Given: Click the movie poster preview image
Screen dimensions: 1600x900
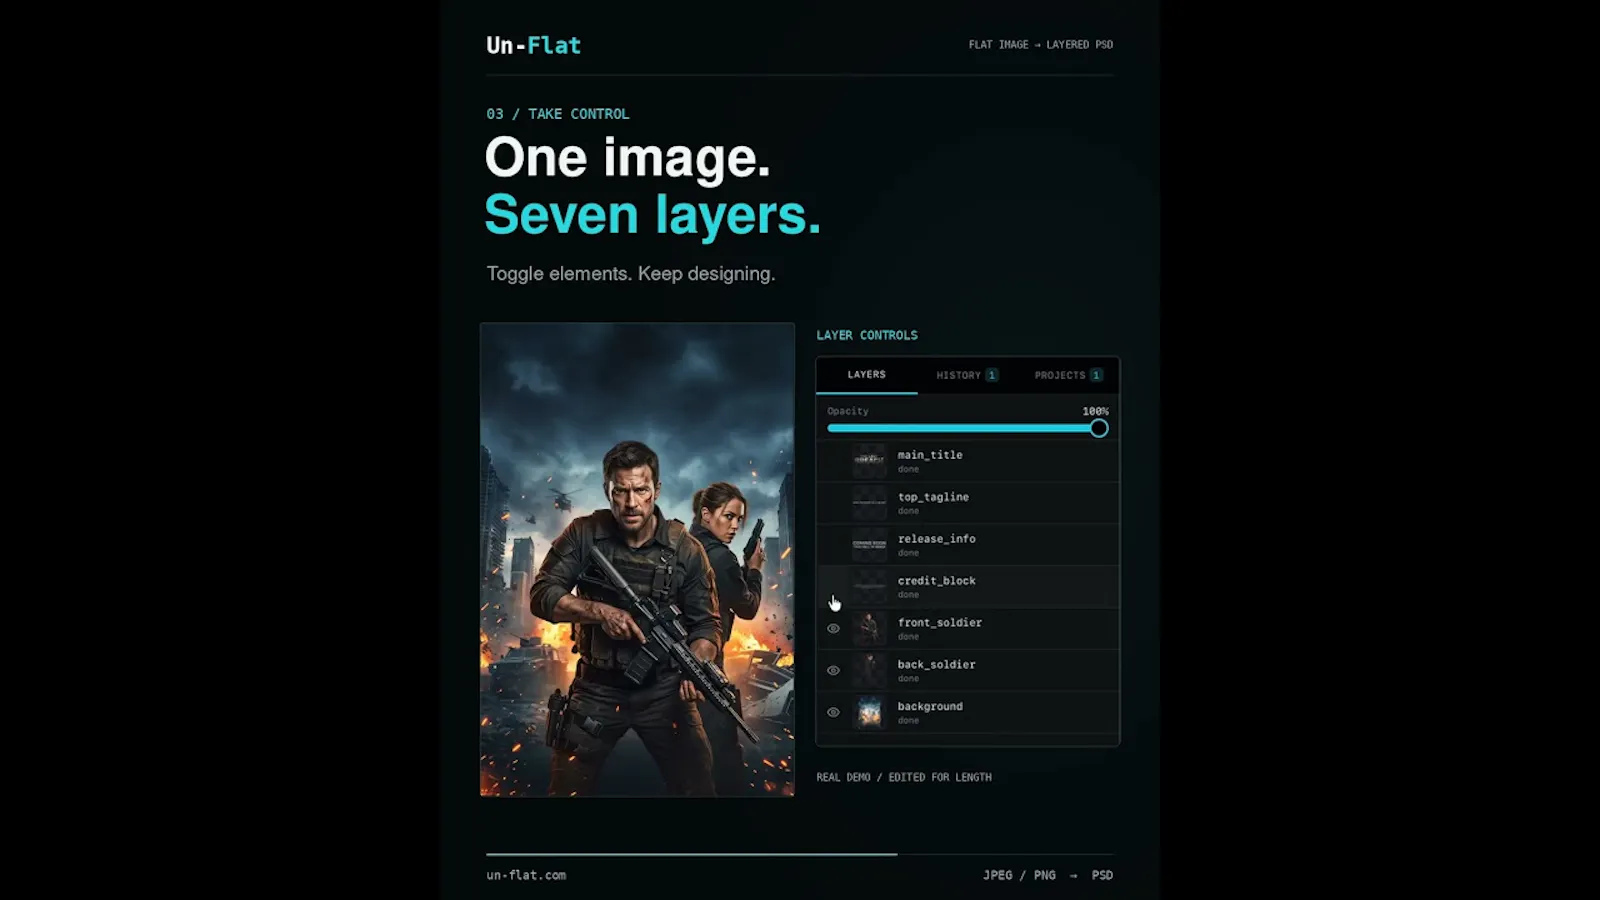Looking at the screenshot, I should (x=637, y=559).
